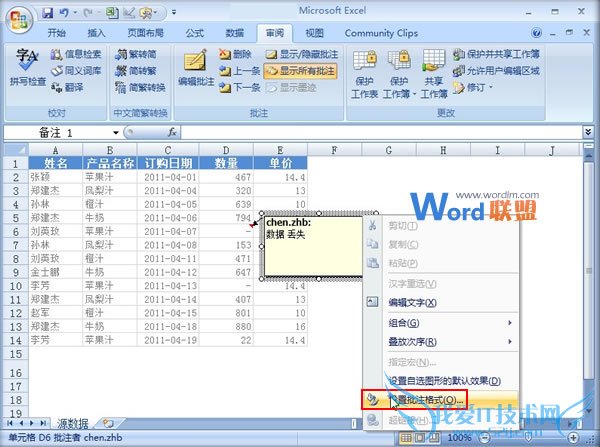Convert traditional to simplified (繁转简)

[x=136, y=54]
